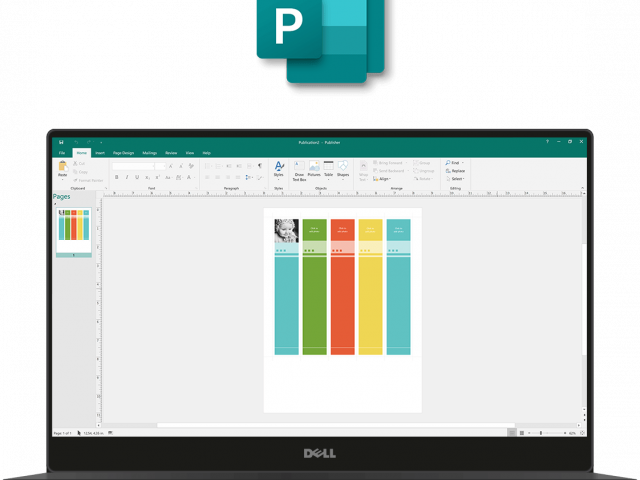Click the Replace button
Viewport: 640px width, 480px height.
[x=455, y=170]
